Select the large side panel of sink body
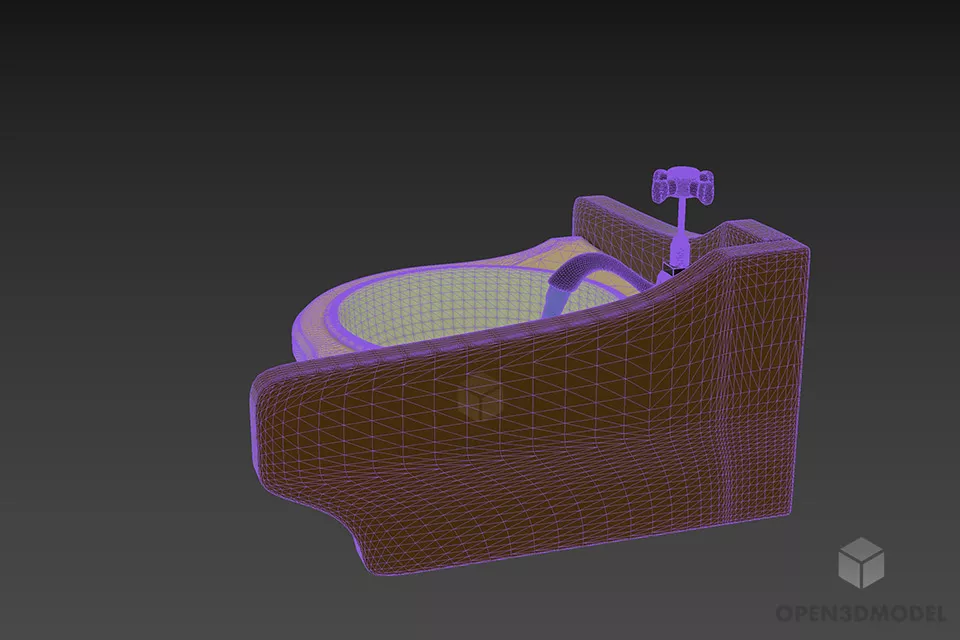 [x=531, y=409]
